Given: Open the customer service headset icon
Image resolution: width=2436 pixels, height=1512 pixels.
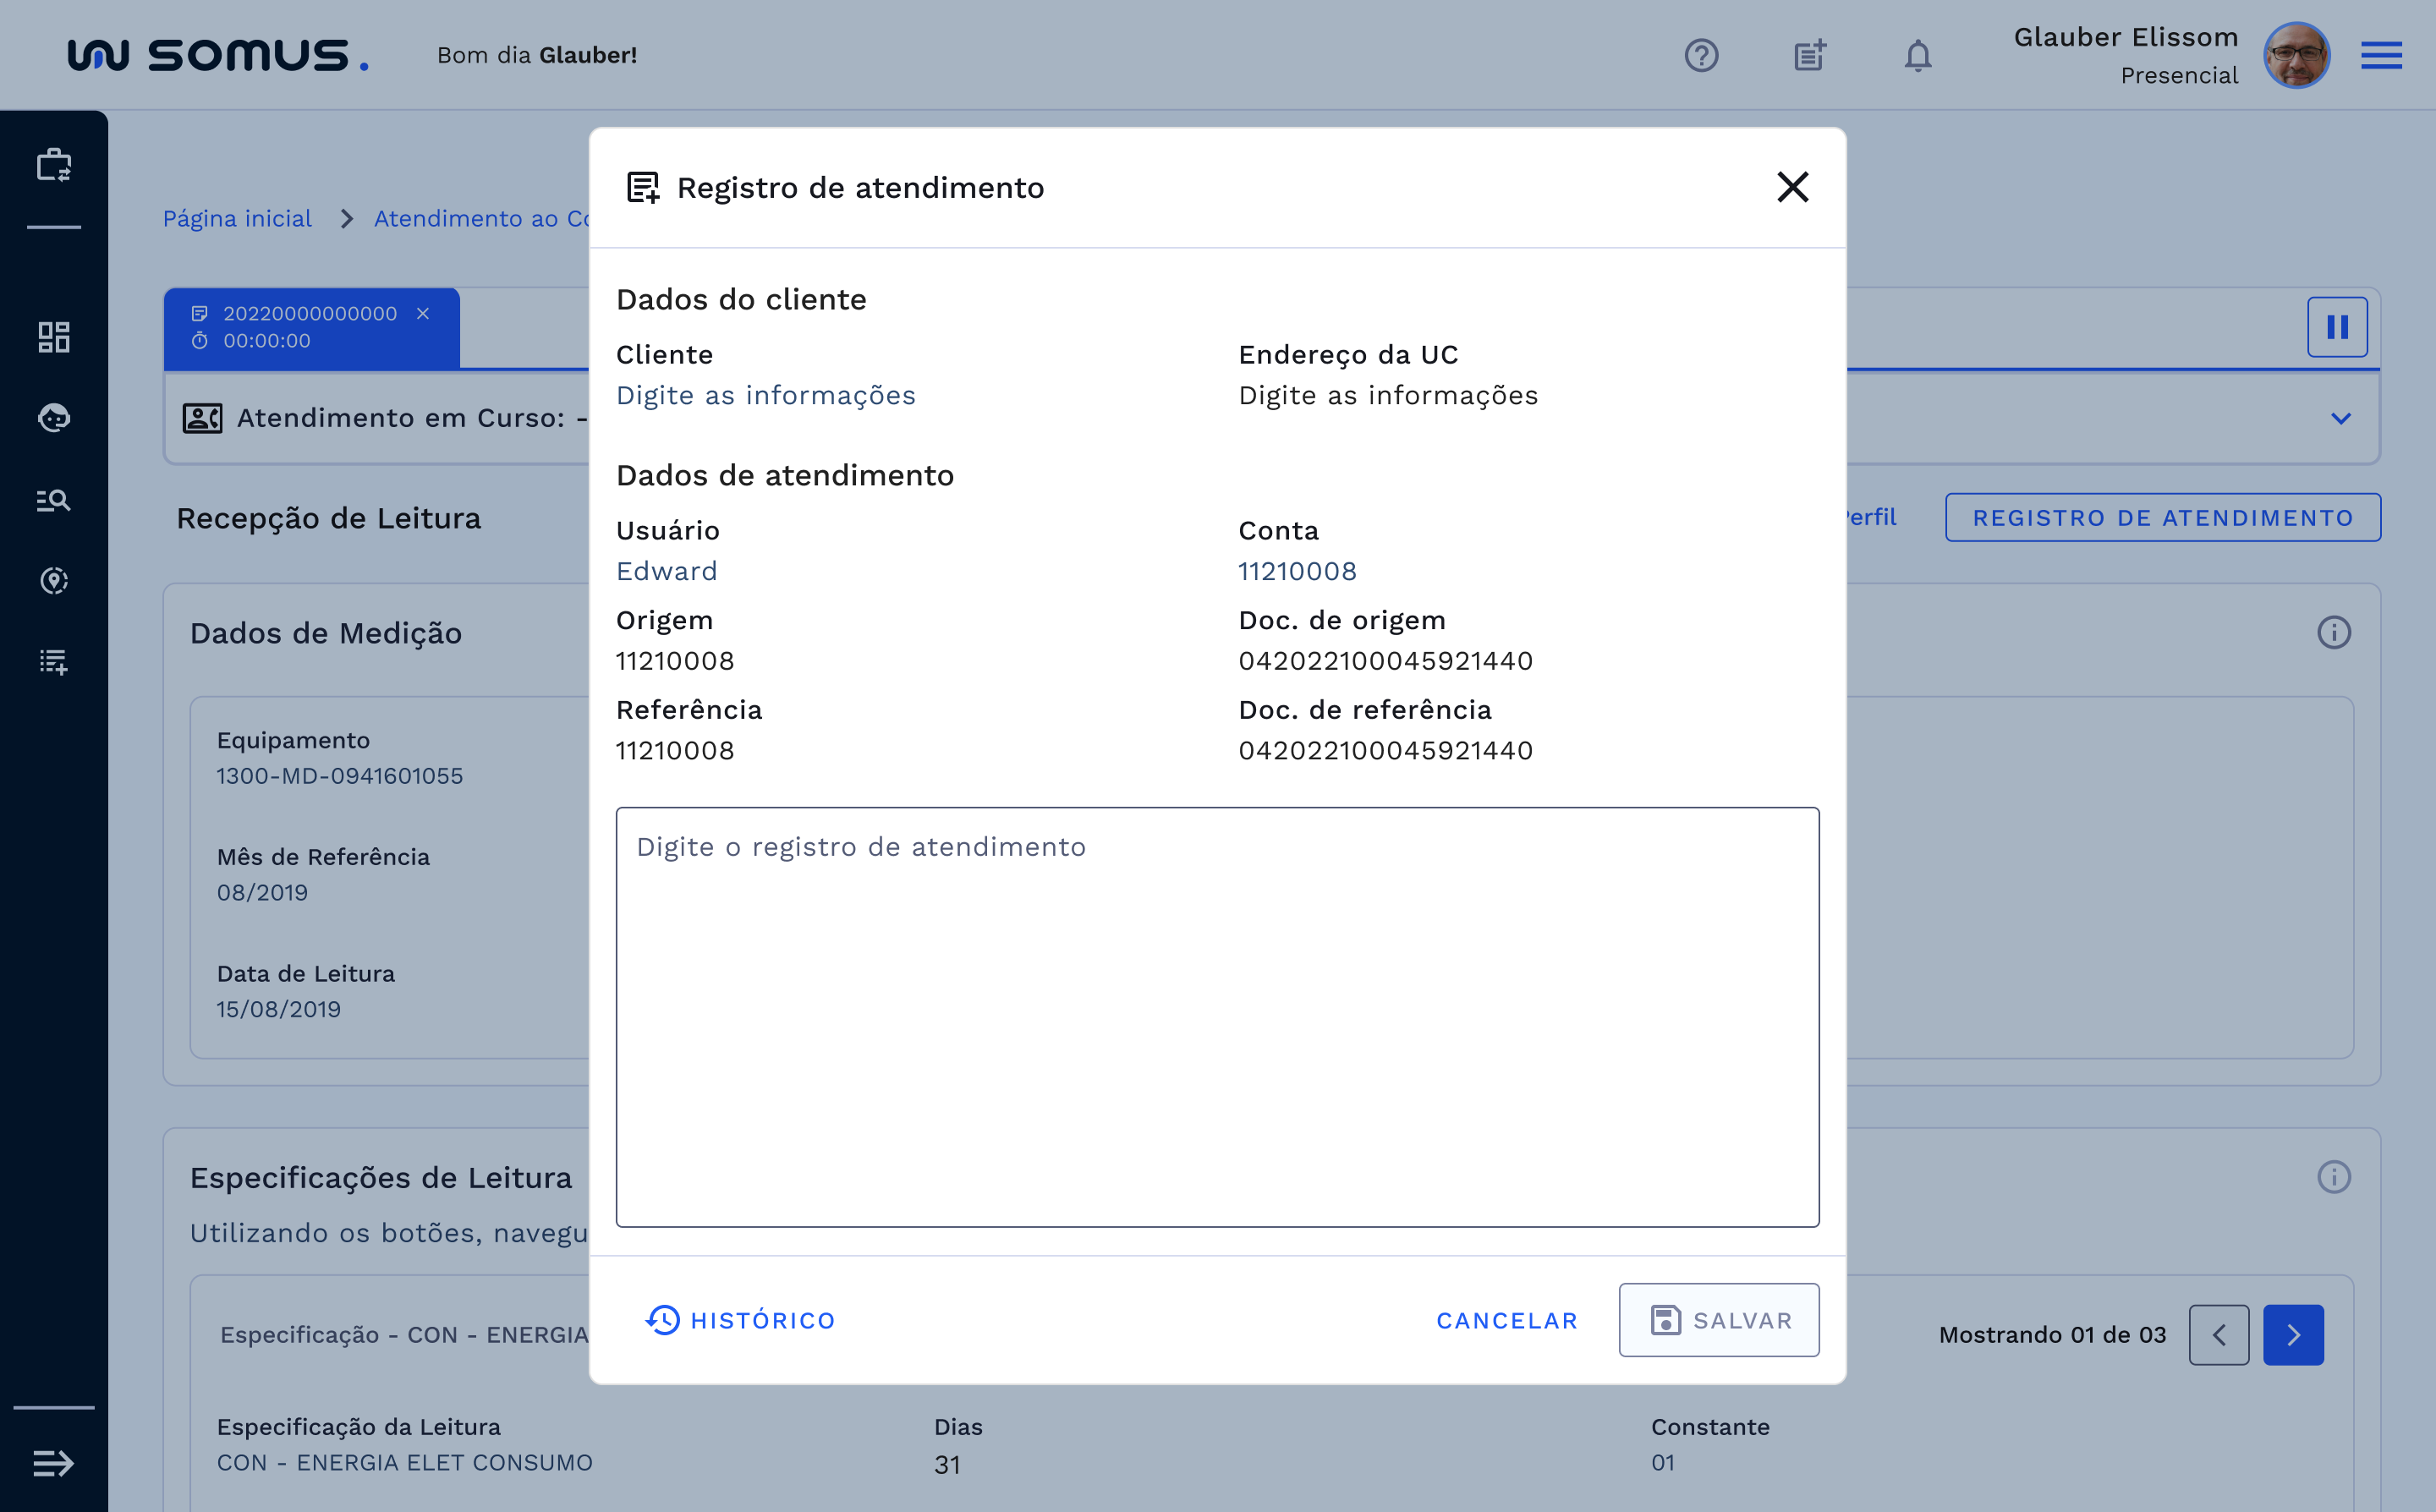Looking at the screenshot, I should (x=53, y=418).
